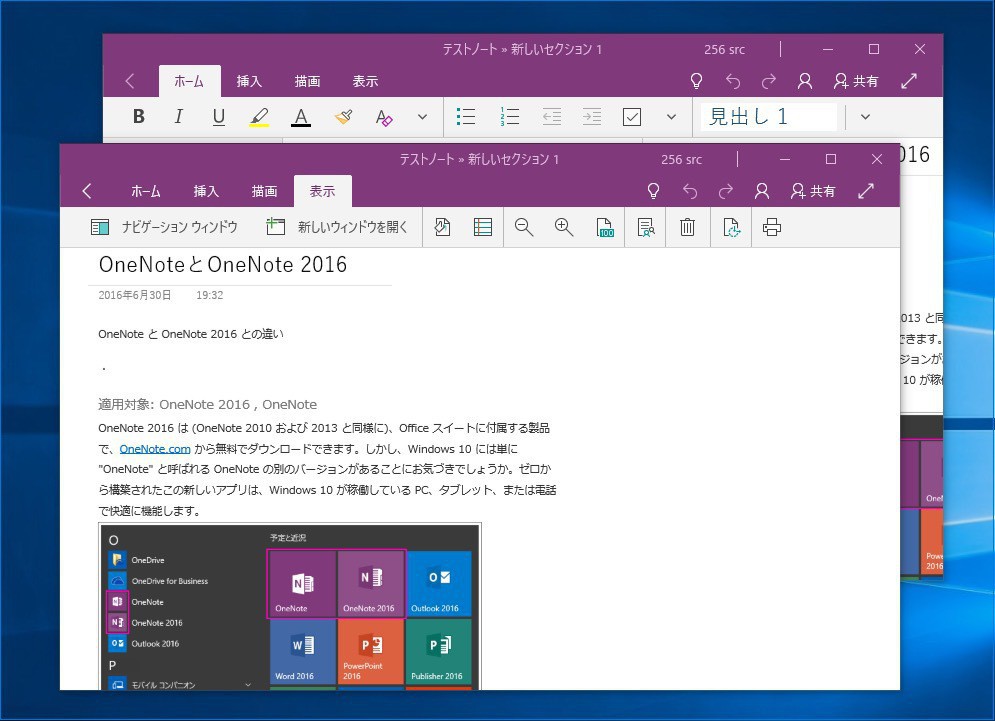The height and width of the screenshot is (721, 995).
Task: Click the zoom out magnifier icon
Action: coord(523,227)
